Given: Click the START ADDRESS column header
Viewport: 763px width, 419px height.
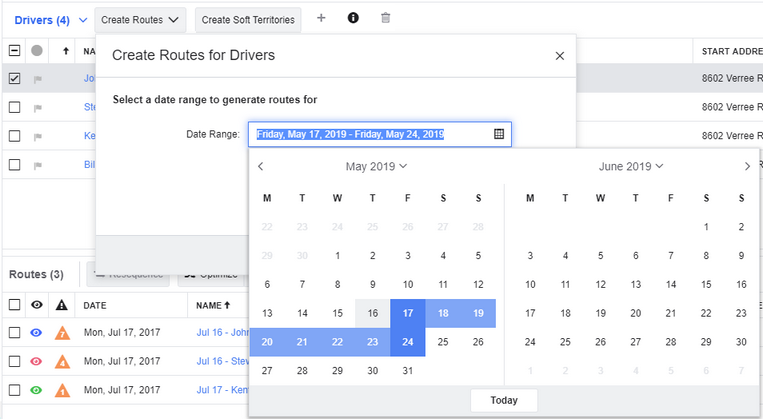Looking at the screenshot, I should tap(732, 52).
